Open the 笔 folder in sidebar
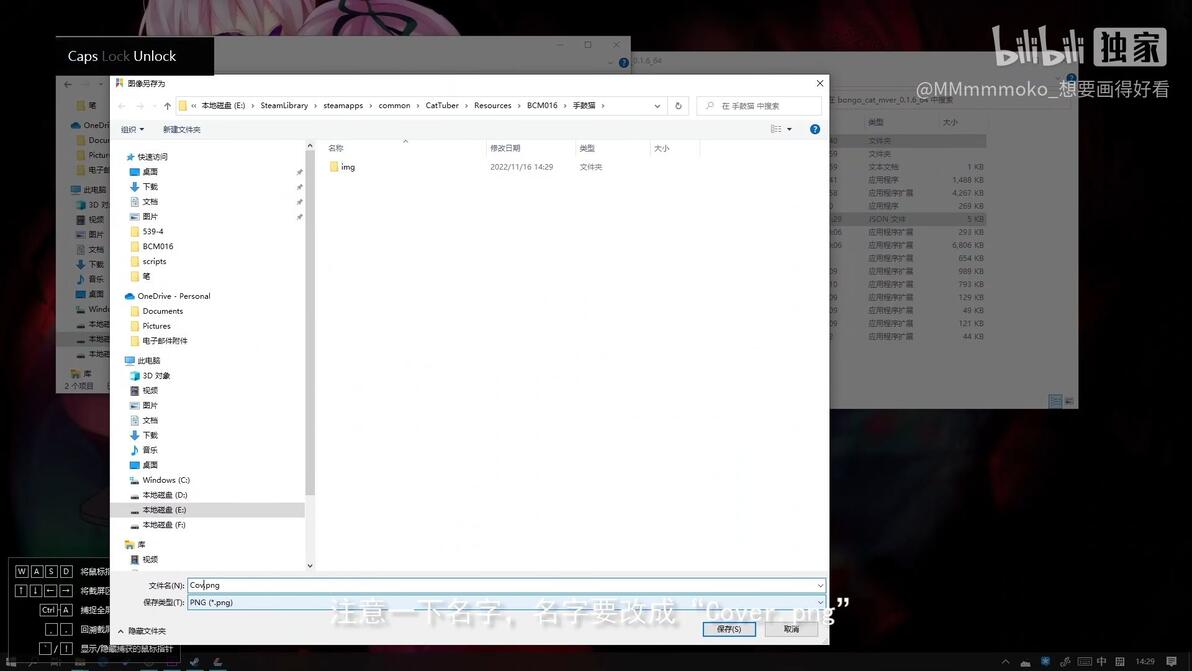The width and height of the screenshot is (1192, 671). (146, 277)
